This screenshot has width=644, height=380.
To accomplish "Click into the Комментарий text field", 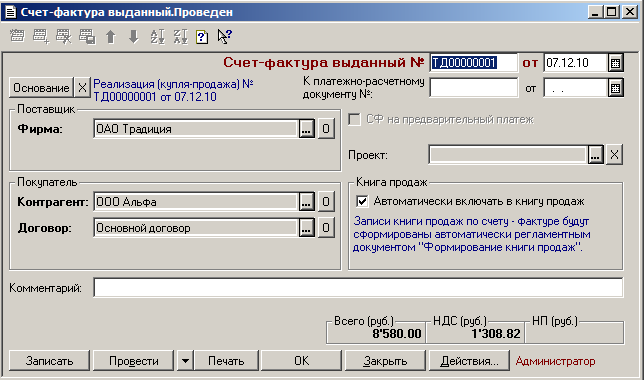I will (x=358, y=288).
